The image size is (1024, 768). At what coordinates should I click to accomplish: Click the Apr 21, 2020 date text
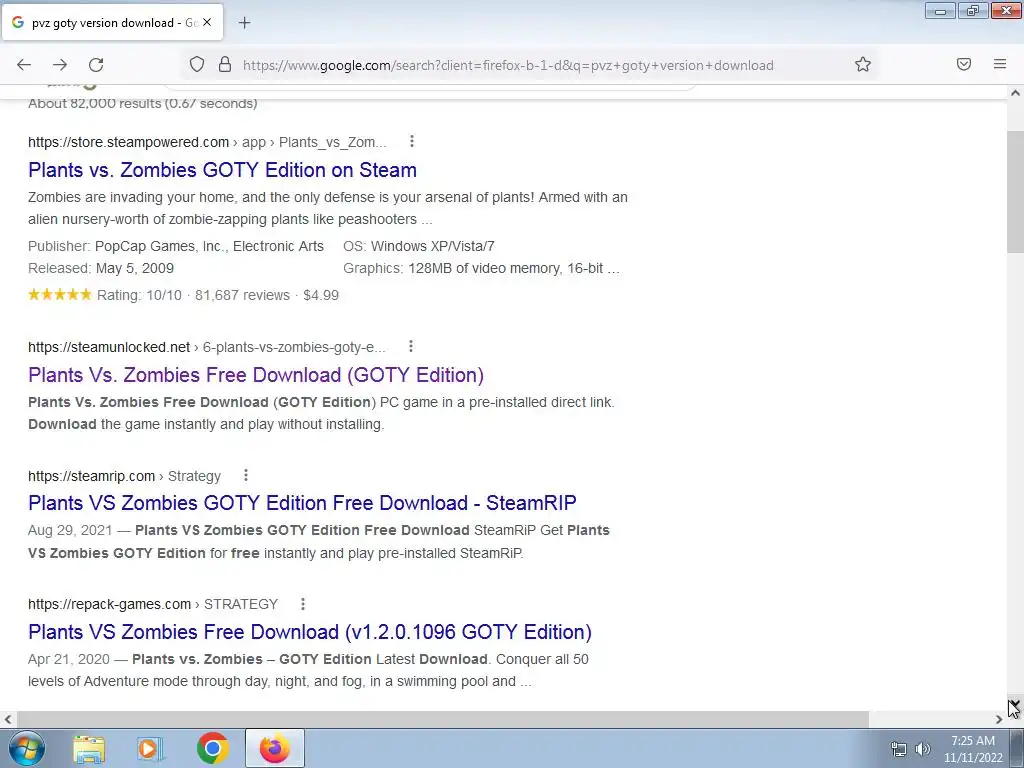[x=69, y=659]
